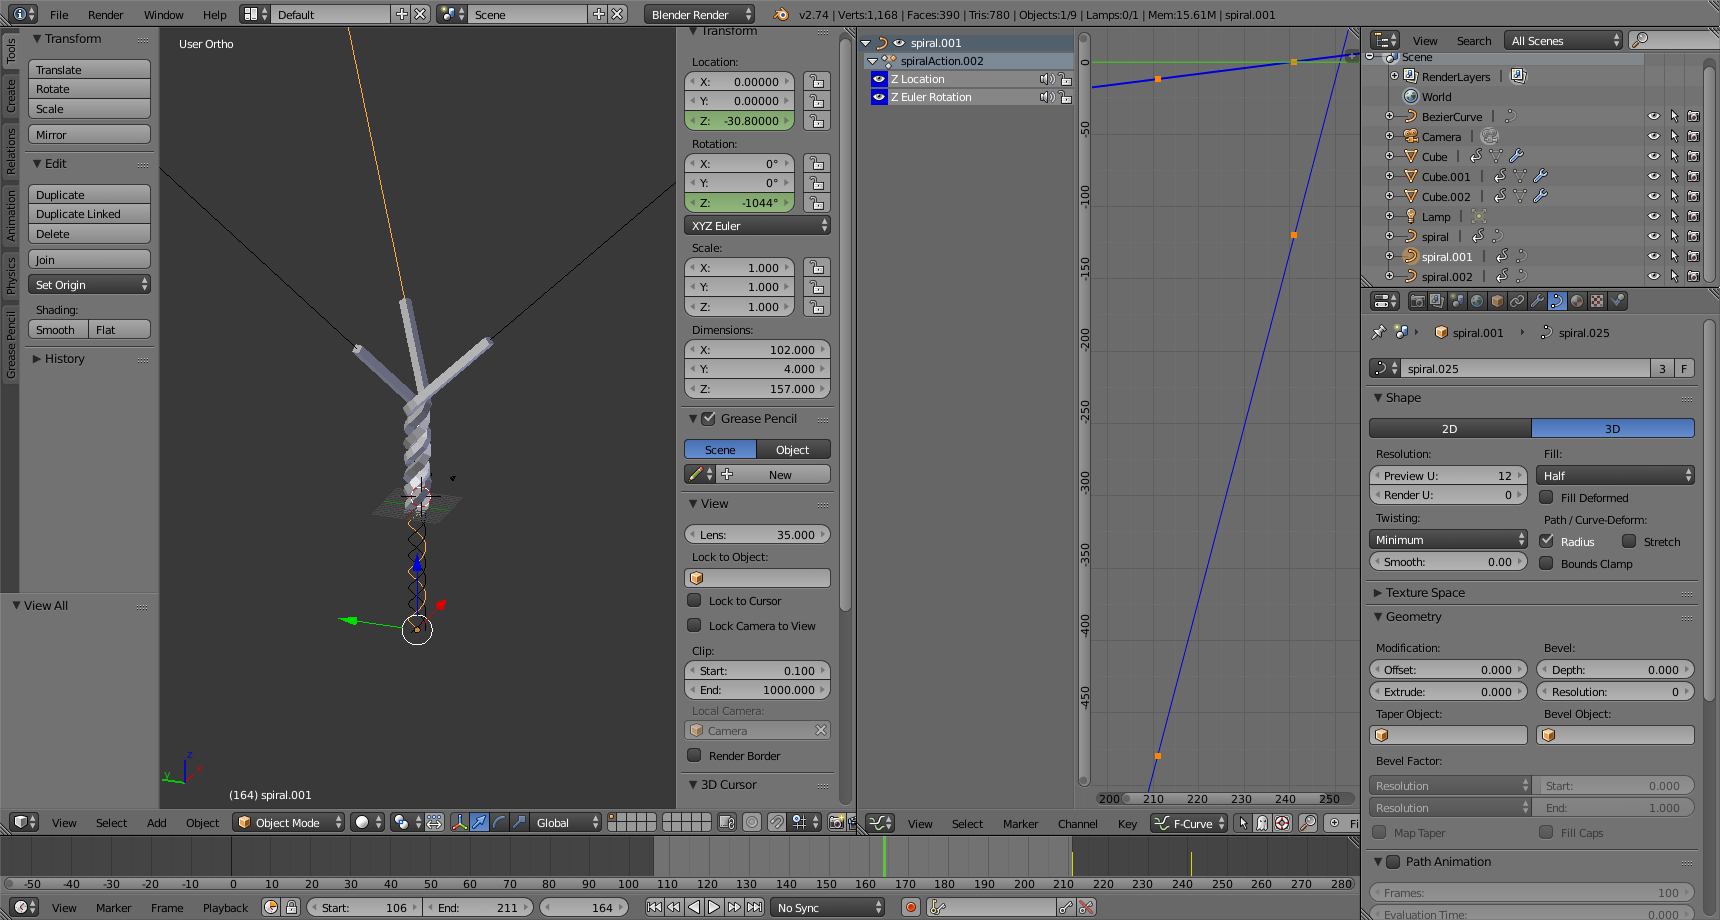Image resolution: width=1720 pixels, height=920 pixels.
Task: Open the Global orientation dropdown
Action: click(566, 822)
